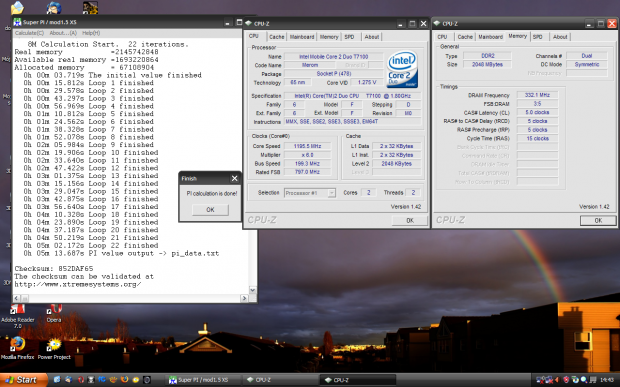The height and width of the screenshot is (387, 620).
Task: Click the CAS# Latency value 5.0 clocks
Action: (x=537, y=112)
